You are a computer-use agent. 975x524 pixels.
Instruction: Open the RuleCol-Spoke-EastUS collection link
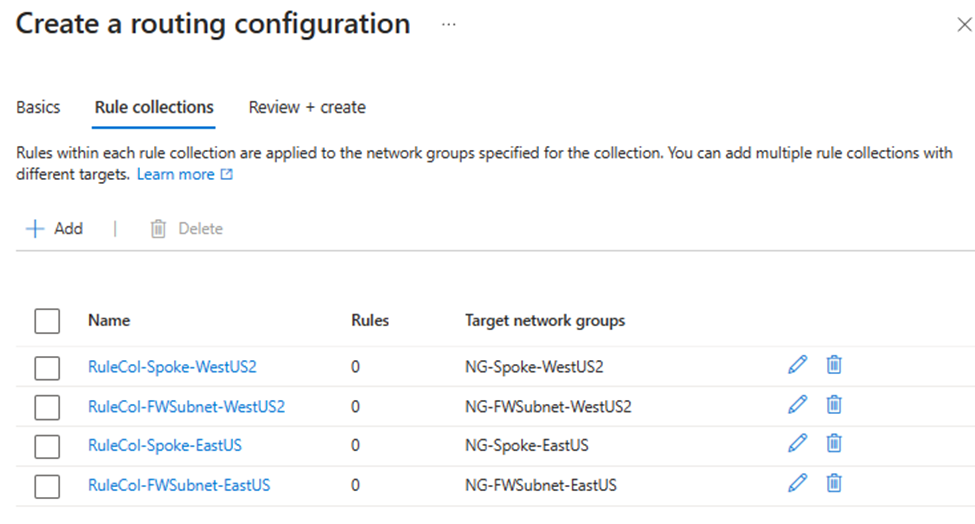[165, 446]
